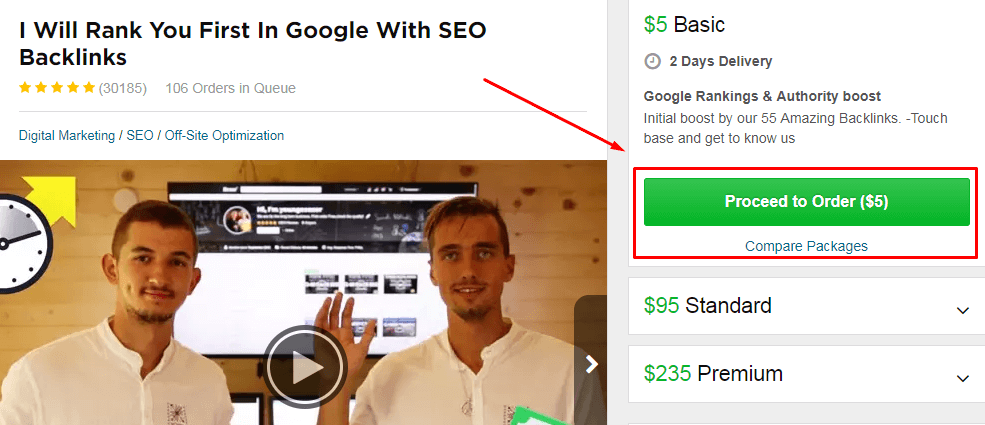Expand the $95 Standard package chevron
The width and height of the screenshot is (985, 425).
[962, 310]
